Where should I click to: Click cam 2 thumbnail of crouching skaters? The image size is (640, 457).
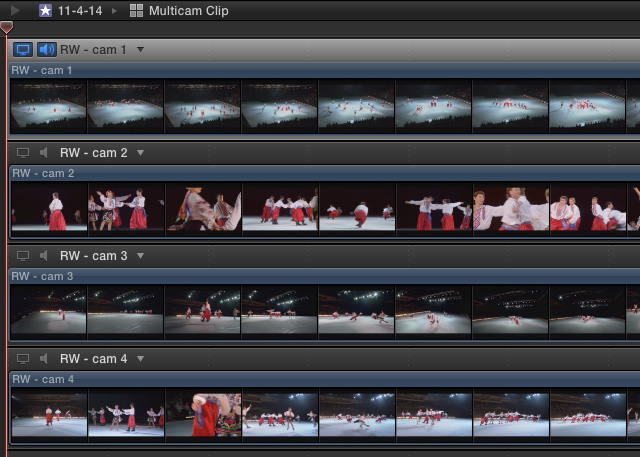coord(357,209)
